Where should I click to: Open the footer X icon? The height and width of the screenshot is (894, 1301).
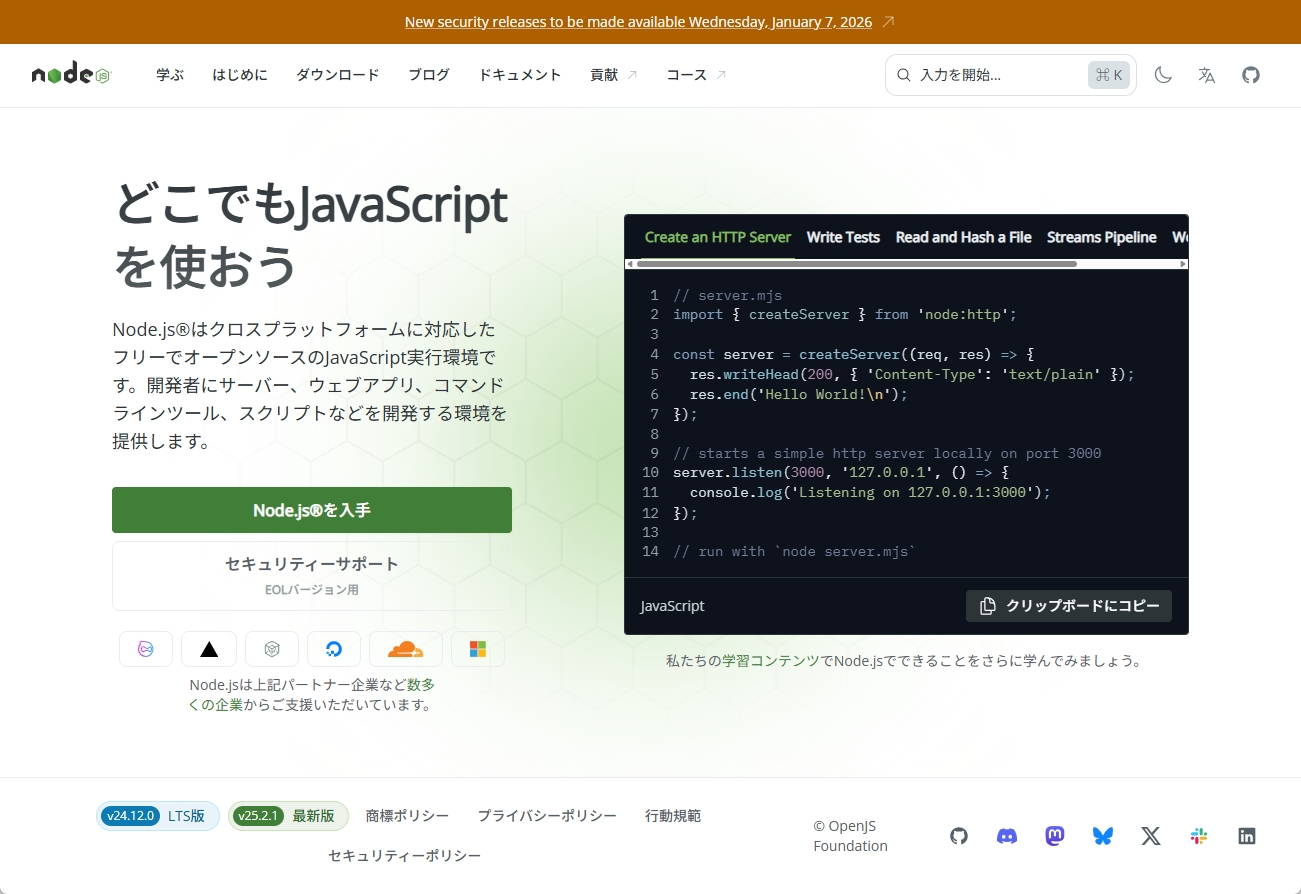(x=1151, y=836)
